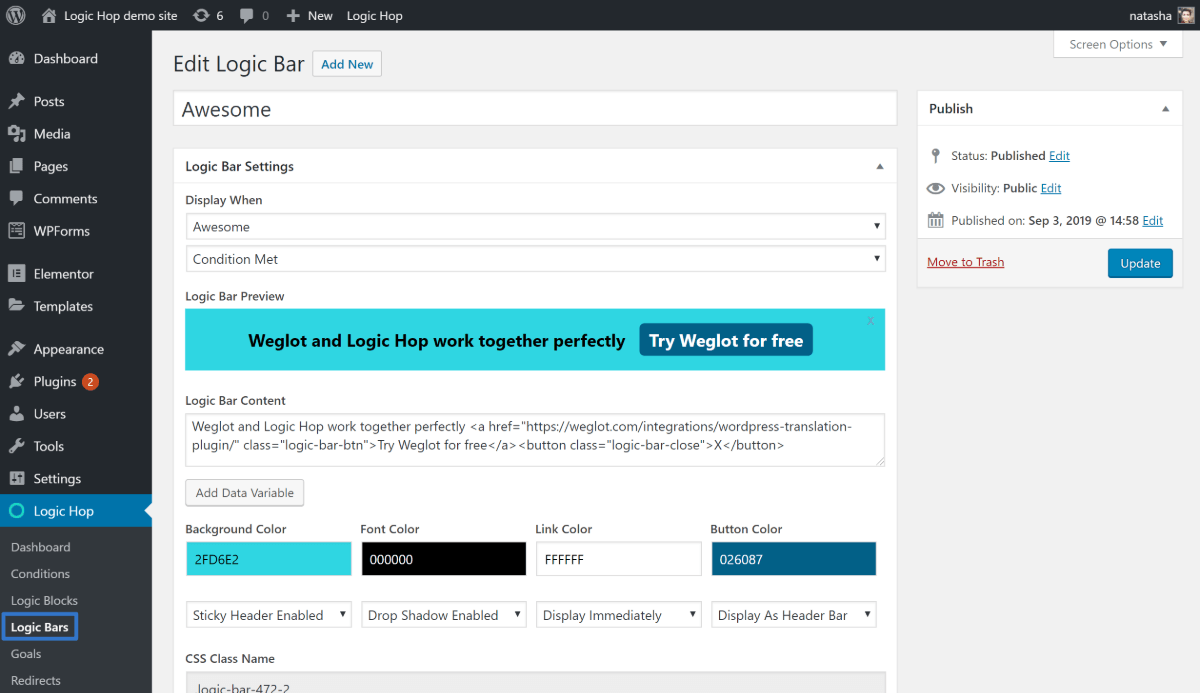
Task: Click the Plugins plug icon
Action: tap(17, 381)
